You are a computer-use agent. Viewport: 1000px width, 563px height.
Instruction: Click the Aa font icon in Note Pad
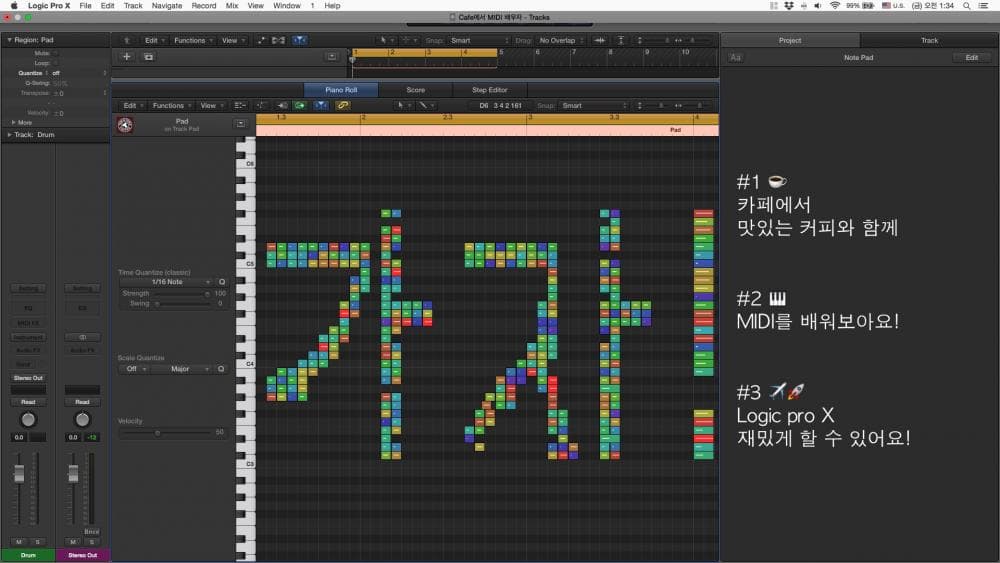735,57
